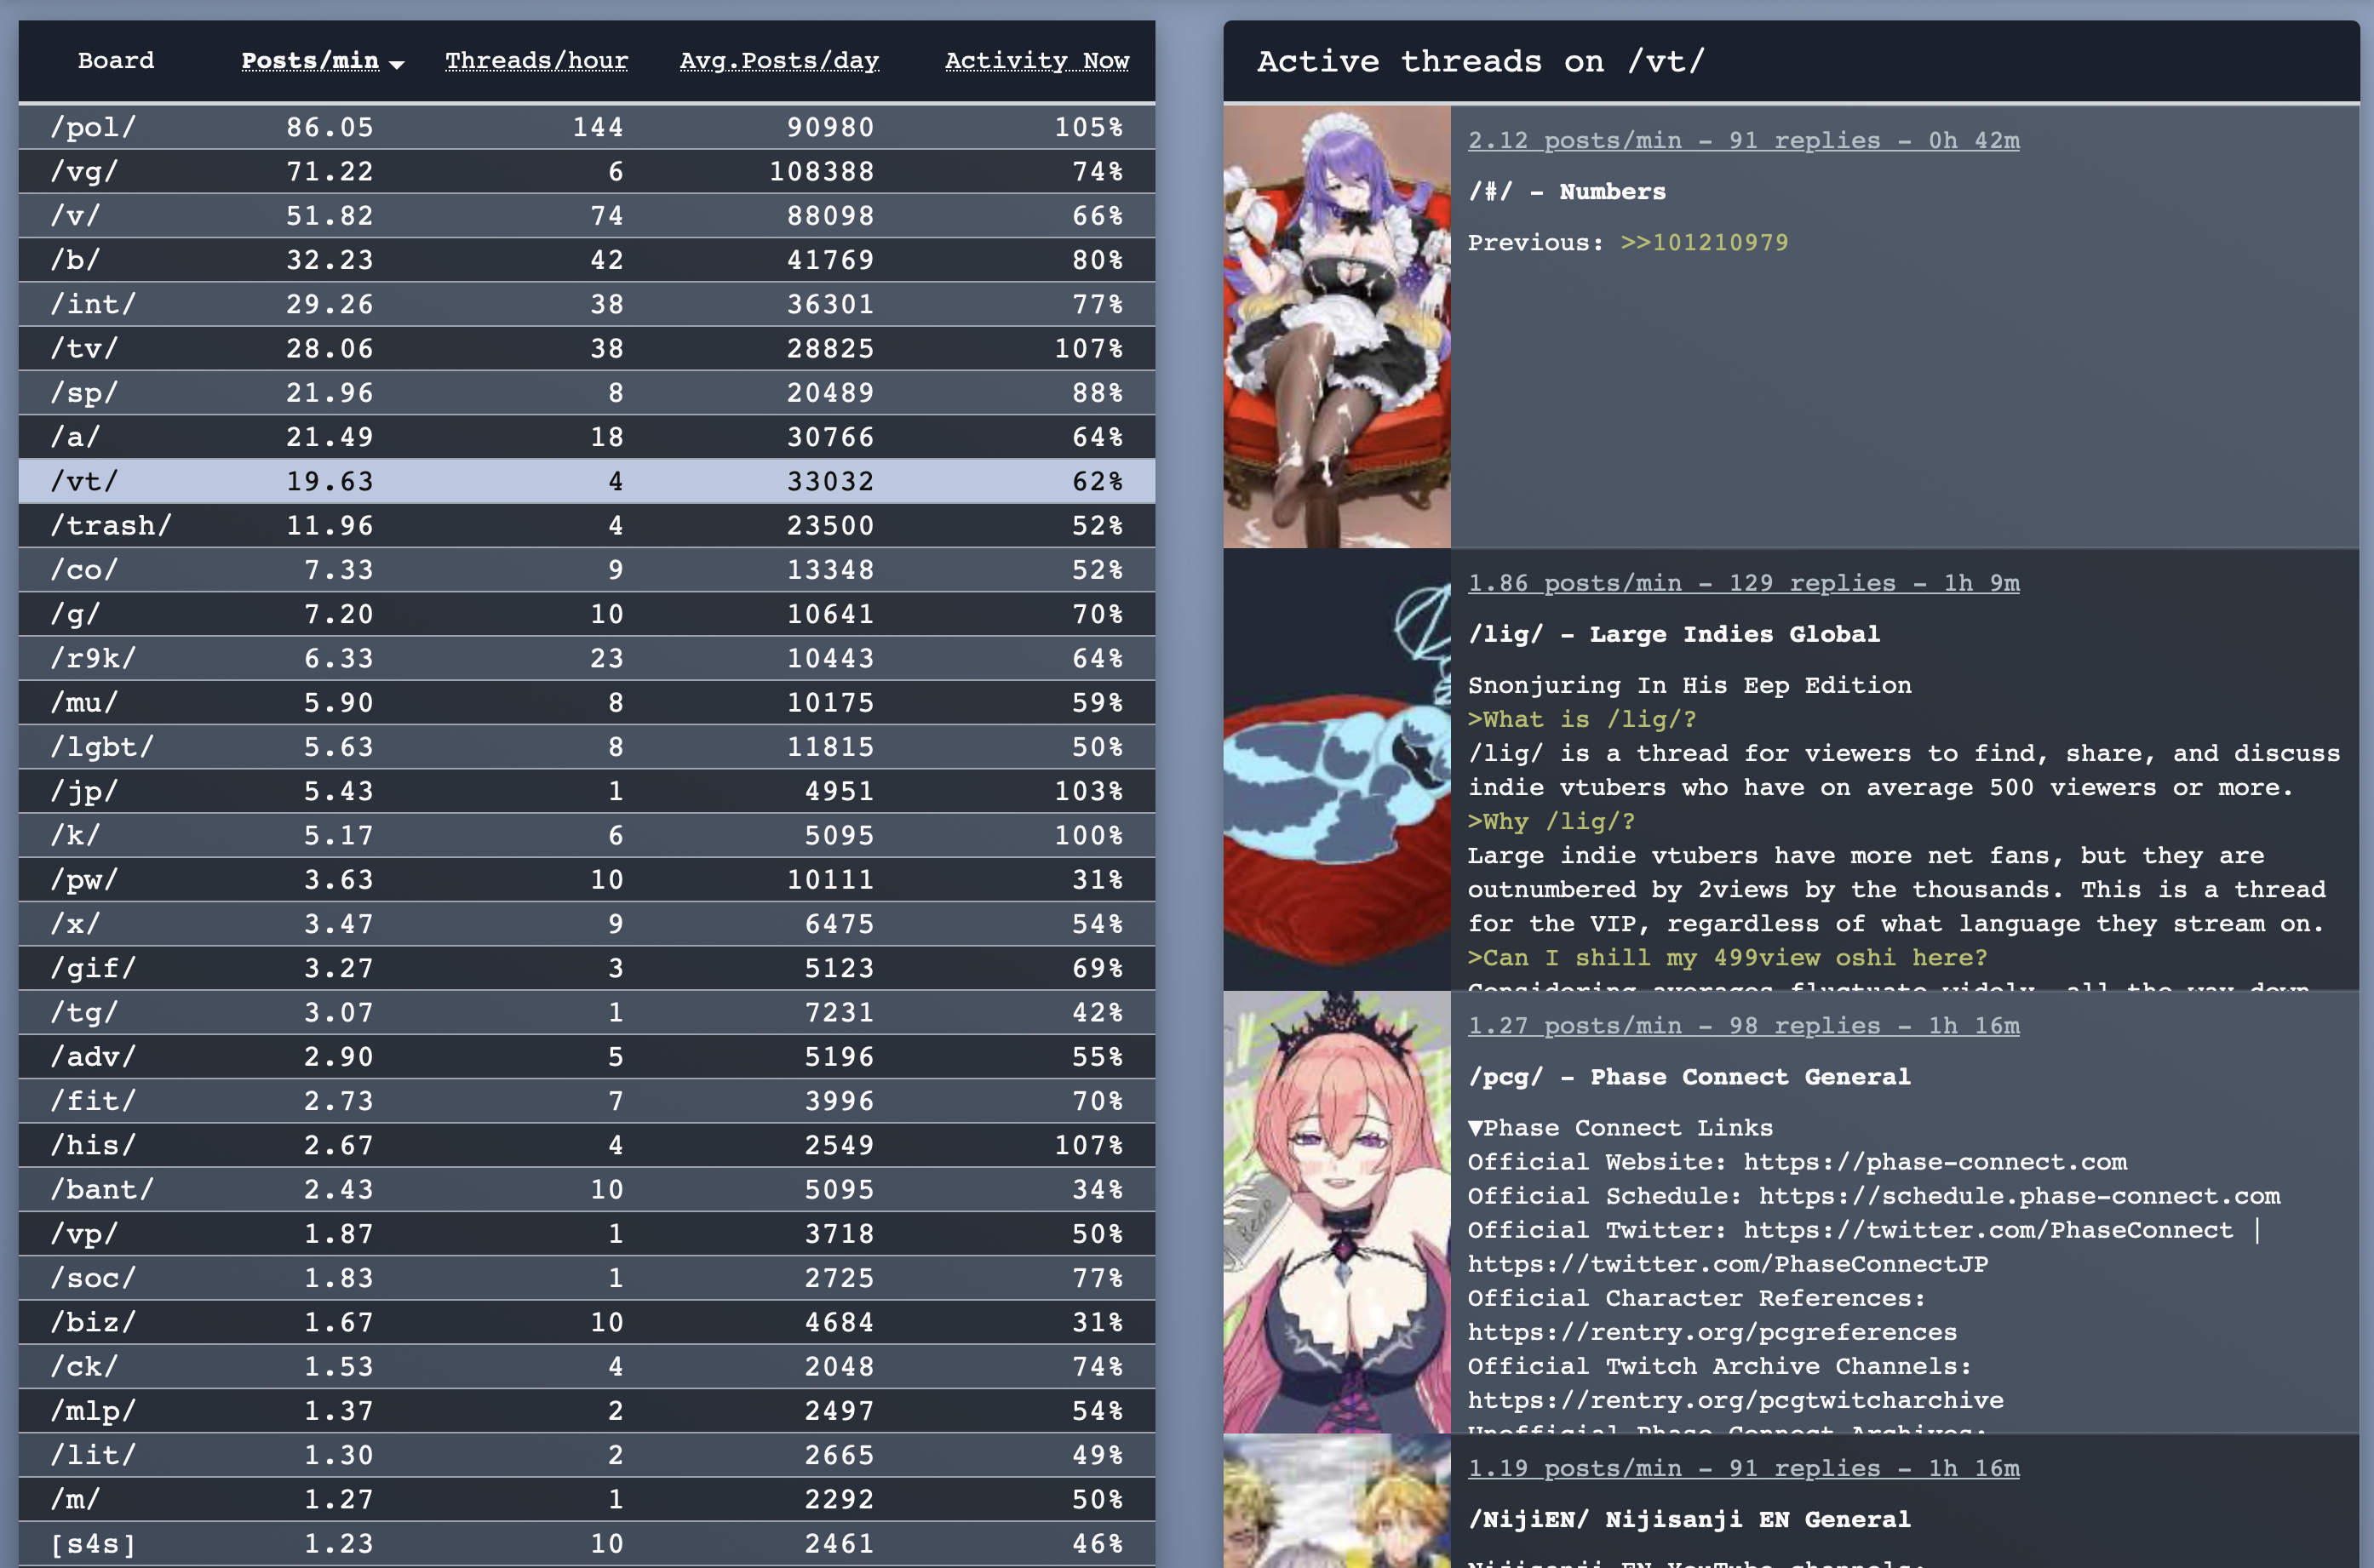Select the /trash/ board row
Screen dimensions: 2374x1568
coord(586,525)
